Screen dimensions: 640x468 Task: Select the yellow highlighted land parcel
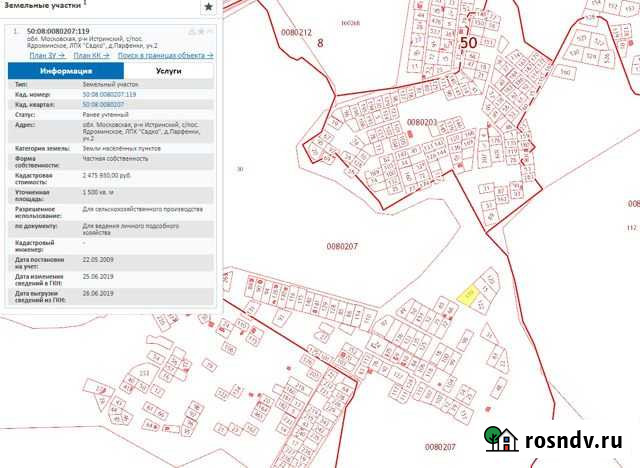[468, 294]
